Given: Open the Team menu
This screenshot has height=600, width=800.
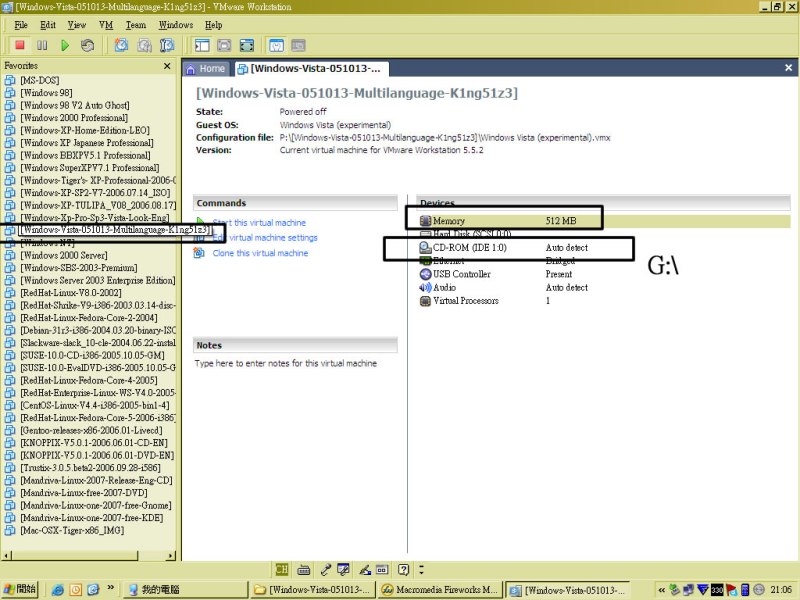Looking at the screenshot, I should pyautogui.click(x=136, y=25).
